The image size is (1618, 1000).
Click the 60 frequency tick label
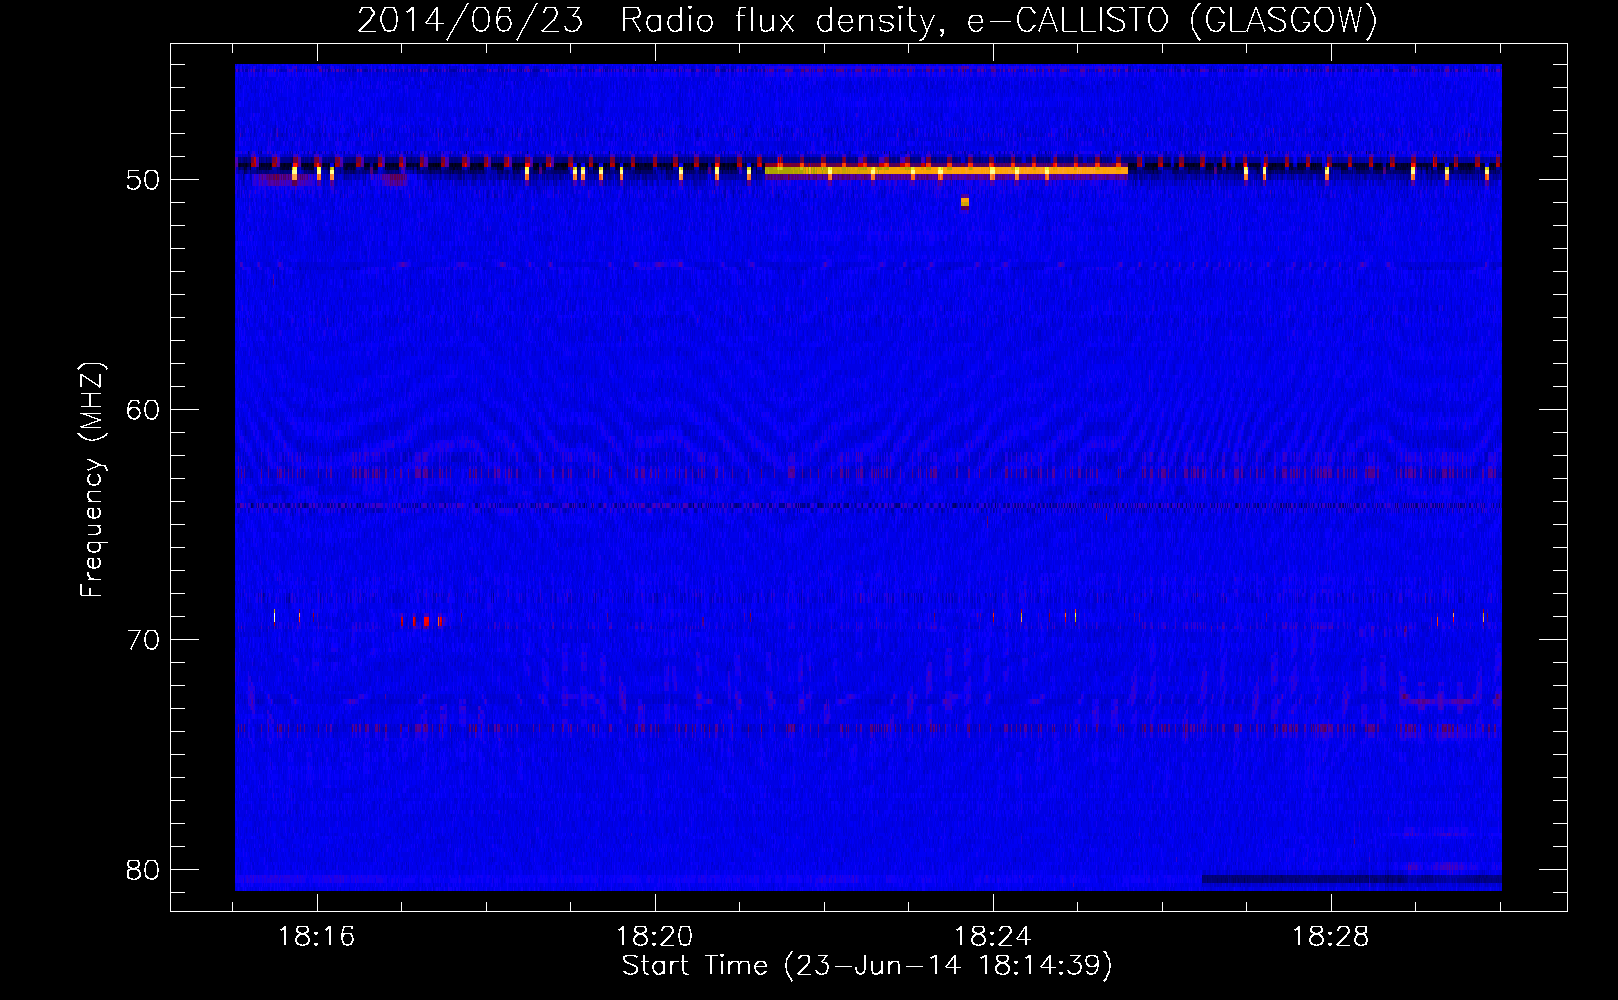[x=144, y=410]
